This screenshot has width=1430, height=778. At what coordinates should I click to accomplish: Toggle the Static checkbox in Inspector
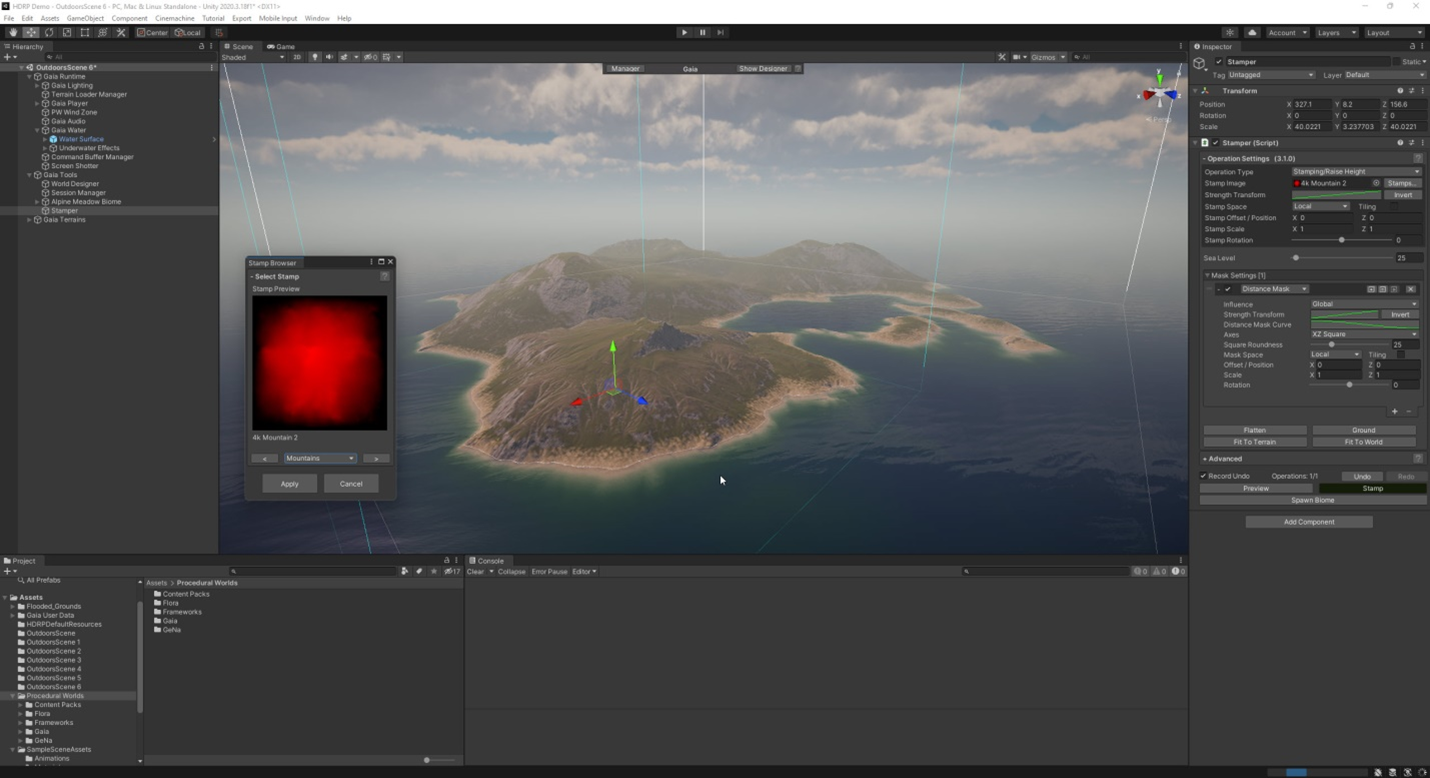1399,62
